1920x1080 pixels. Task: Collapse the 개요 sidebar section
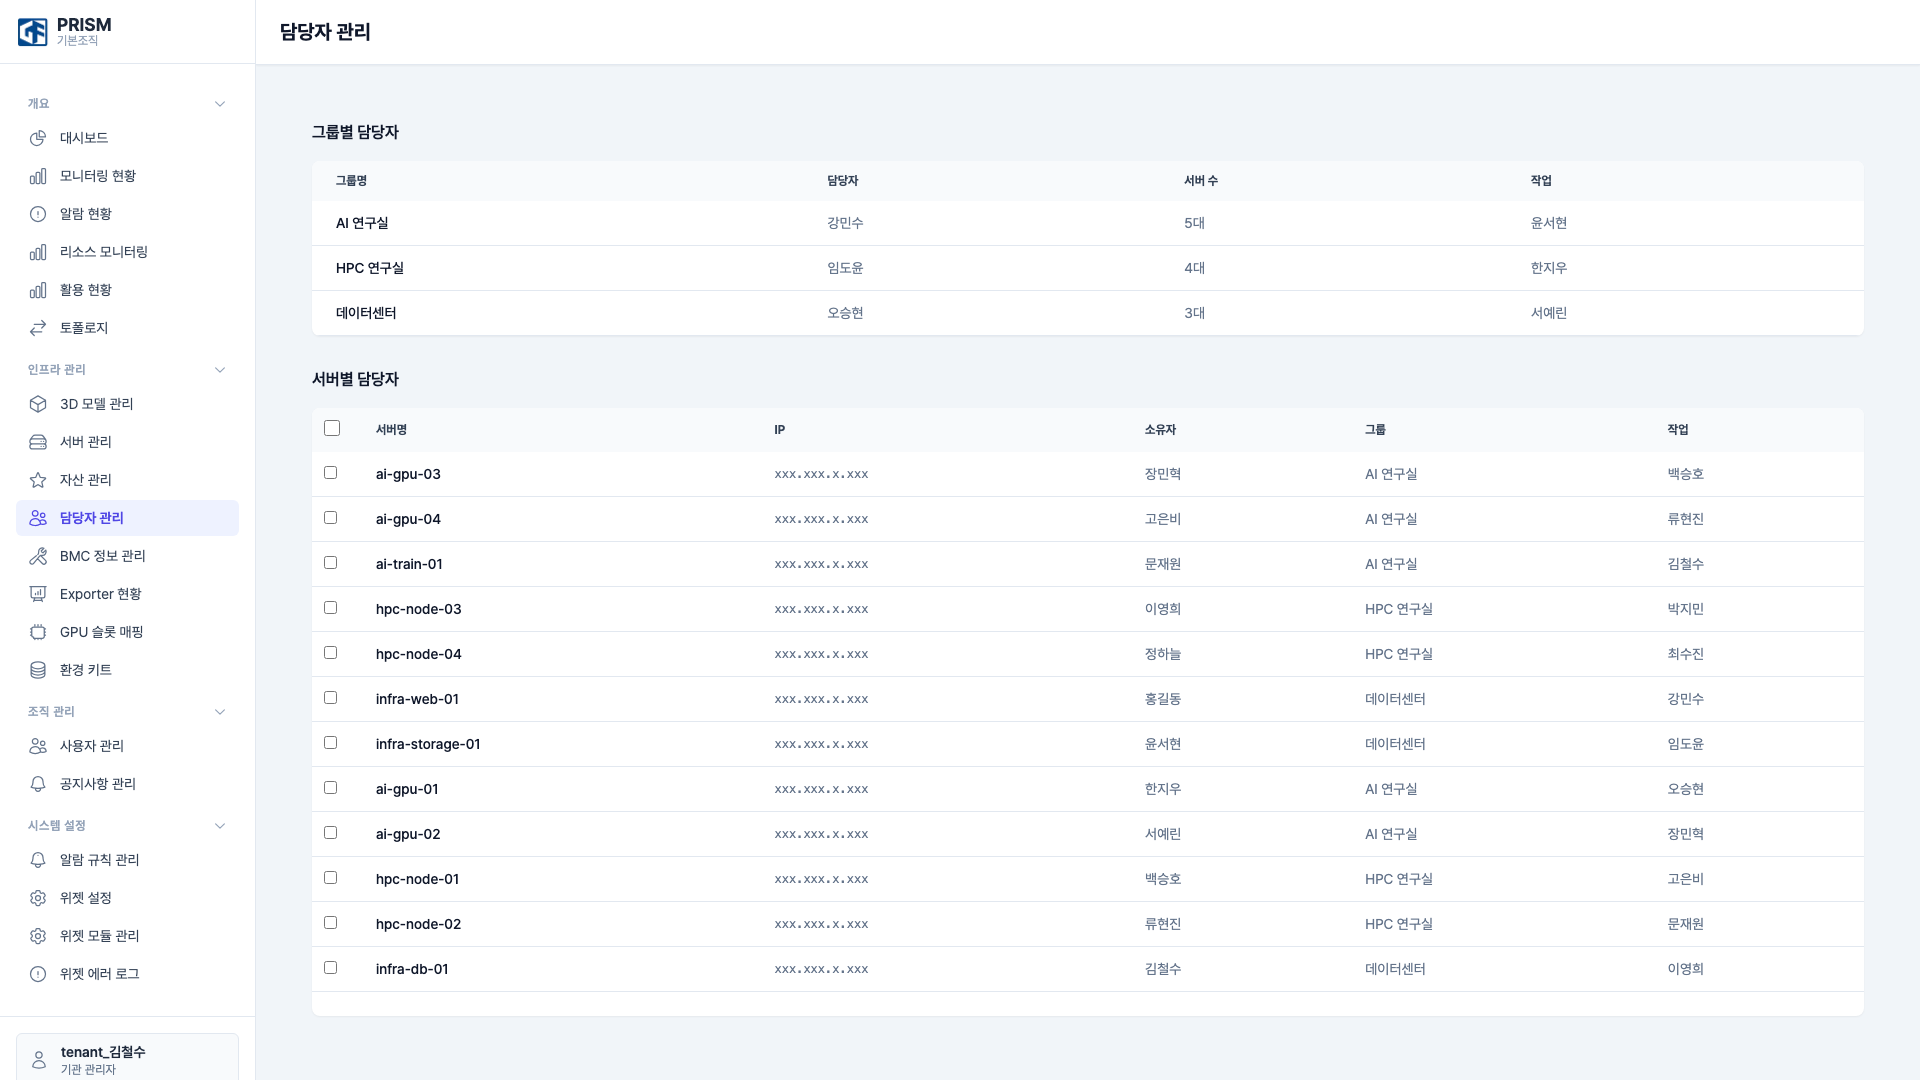click(220, 104)
